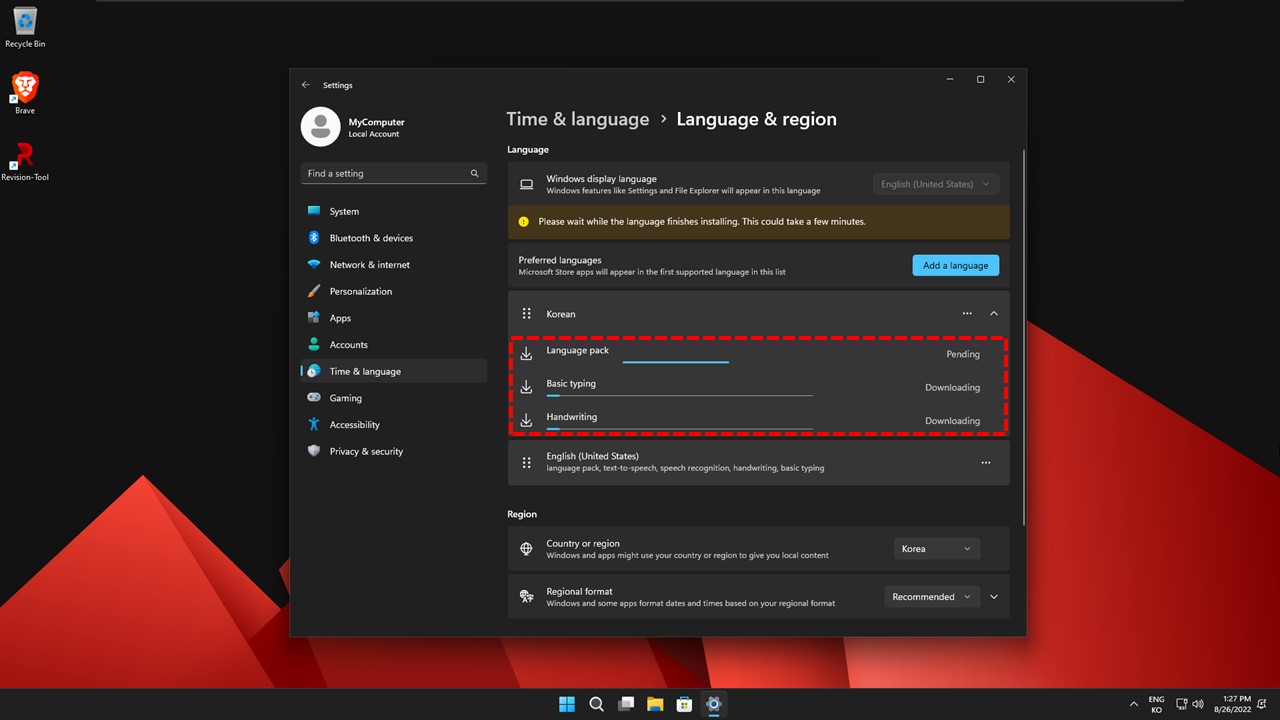Open Microsoft Store from the taskbar

click(684, 704)
